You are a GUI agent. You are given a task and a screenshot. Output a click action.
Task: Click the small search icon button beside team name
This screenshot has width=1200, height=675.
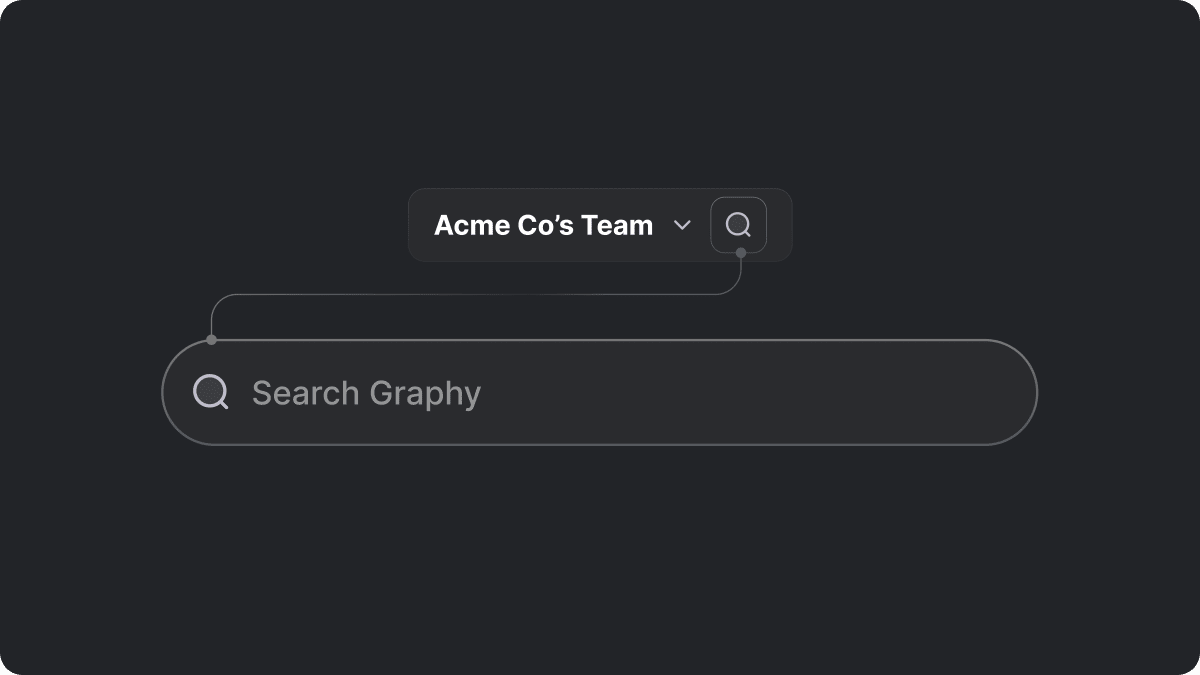738,225
